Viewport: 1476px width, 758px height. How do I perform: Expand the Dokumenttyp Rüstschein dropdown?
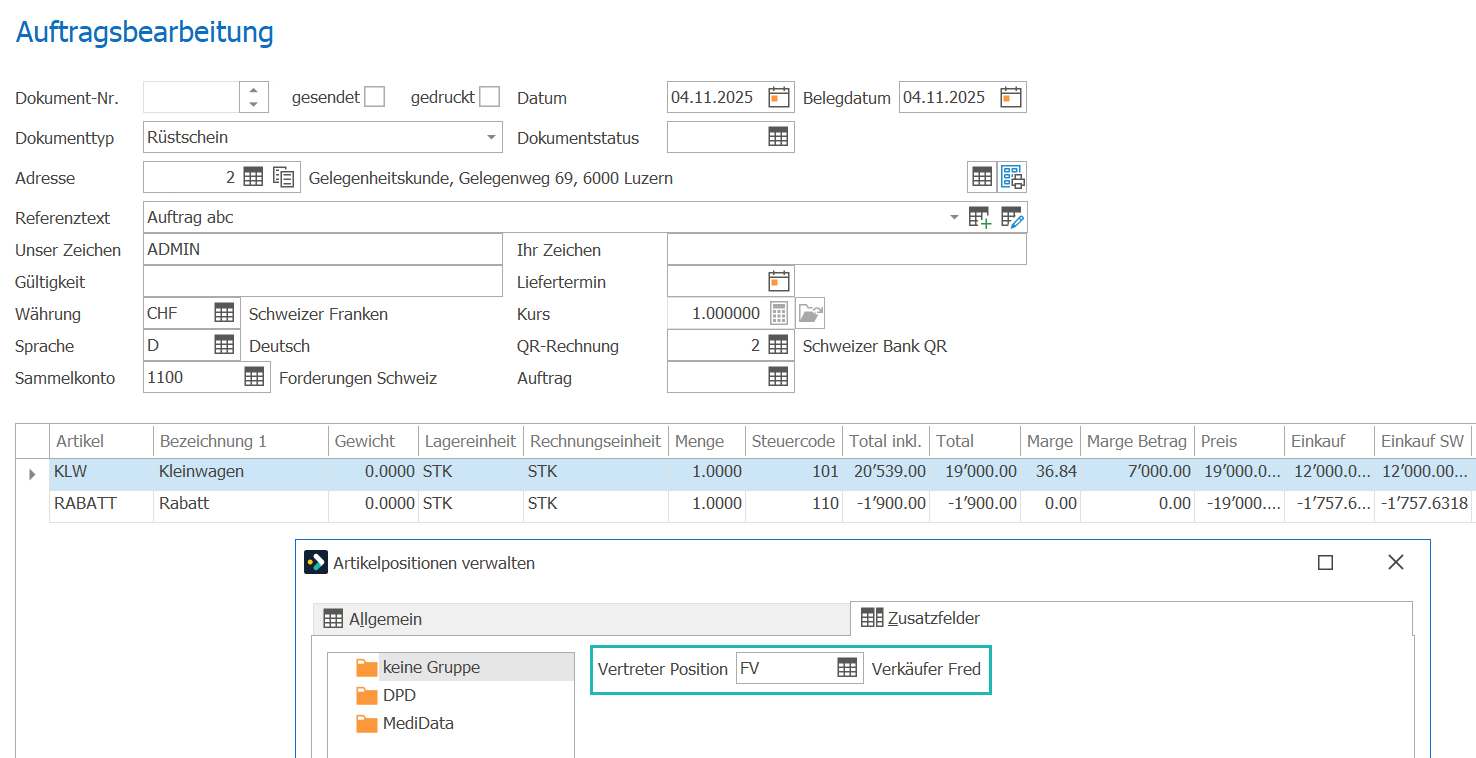click(x=491, y=137)
